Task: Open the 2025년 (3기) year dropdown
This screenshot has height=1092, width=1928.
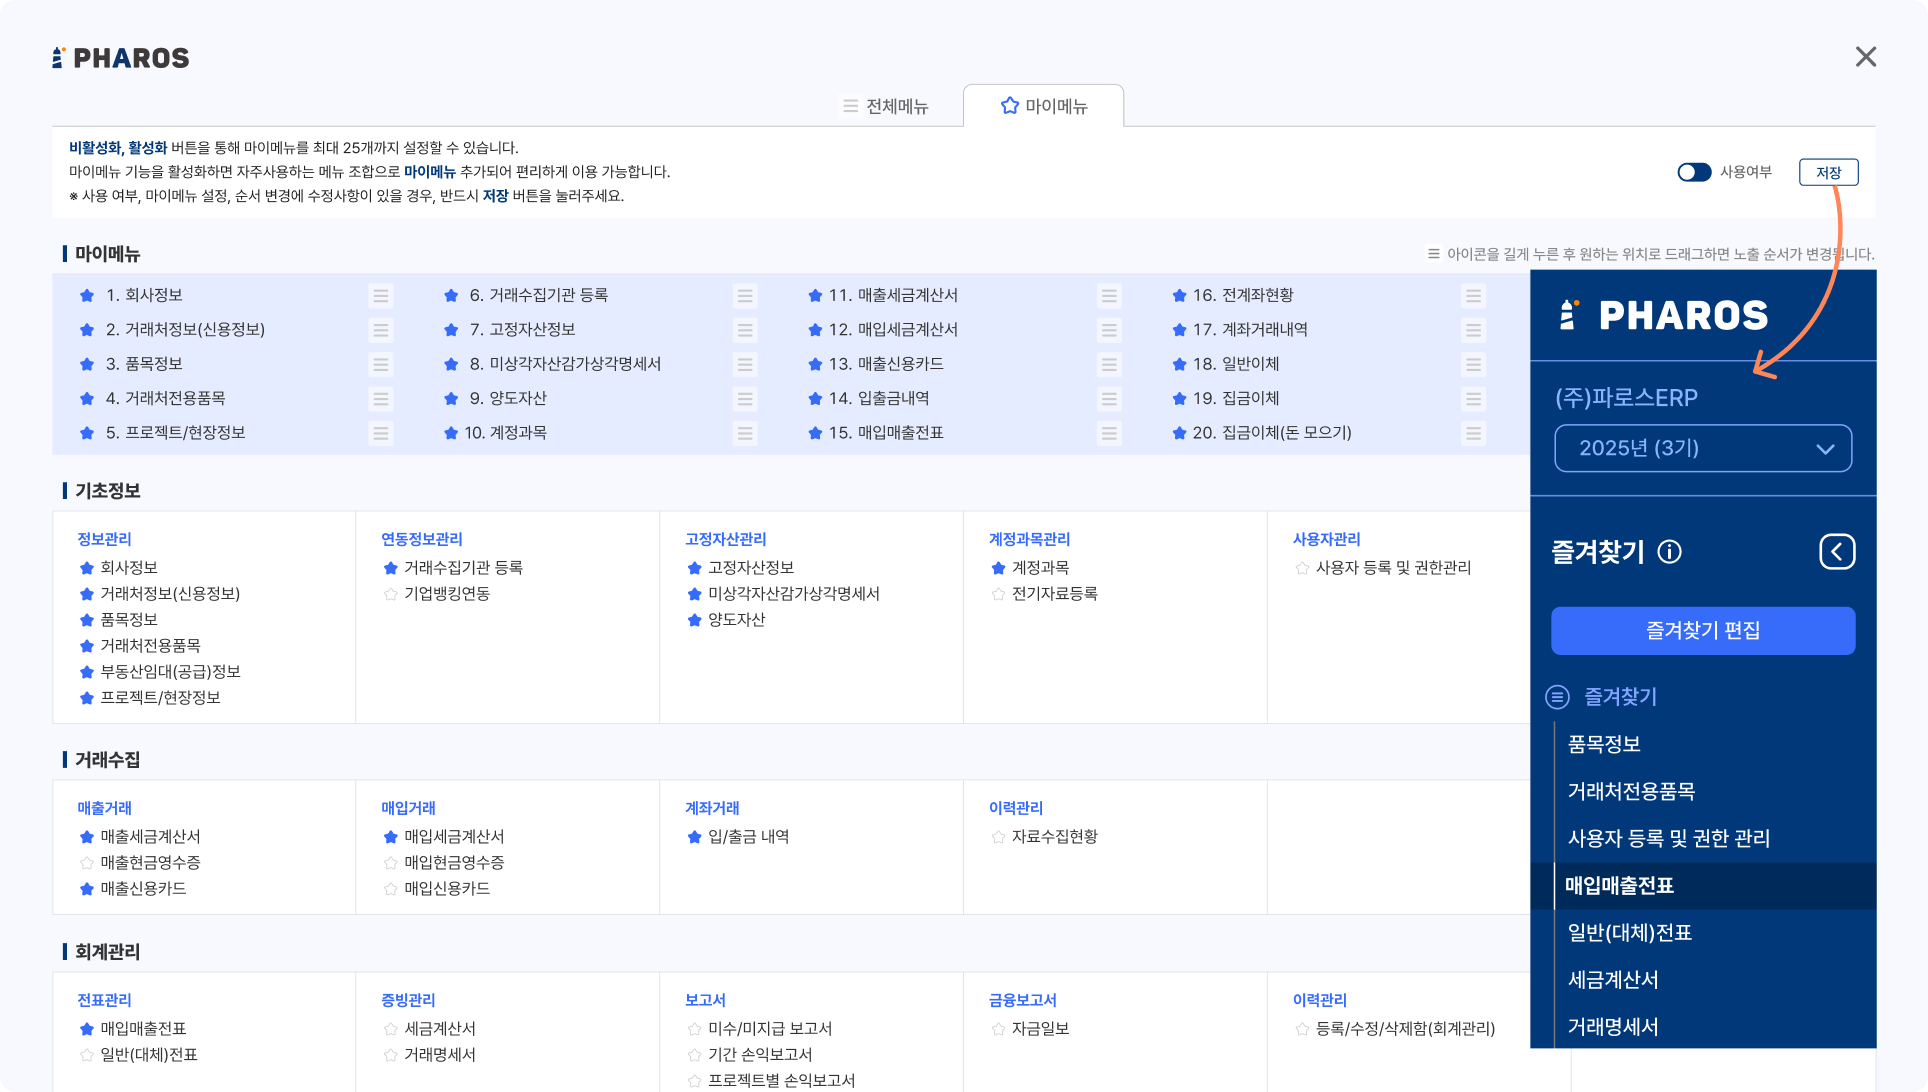Action: point(1703,448)
